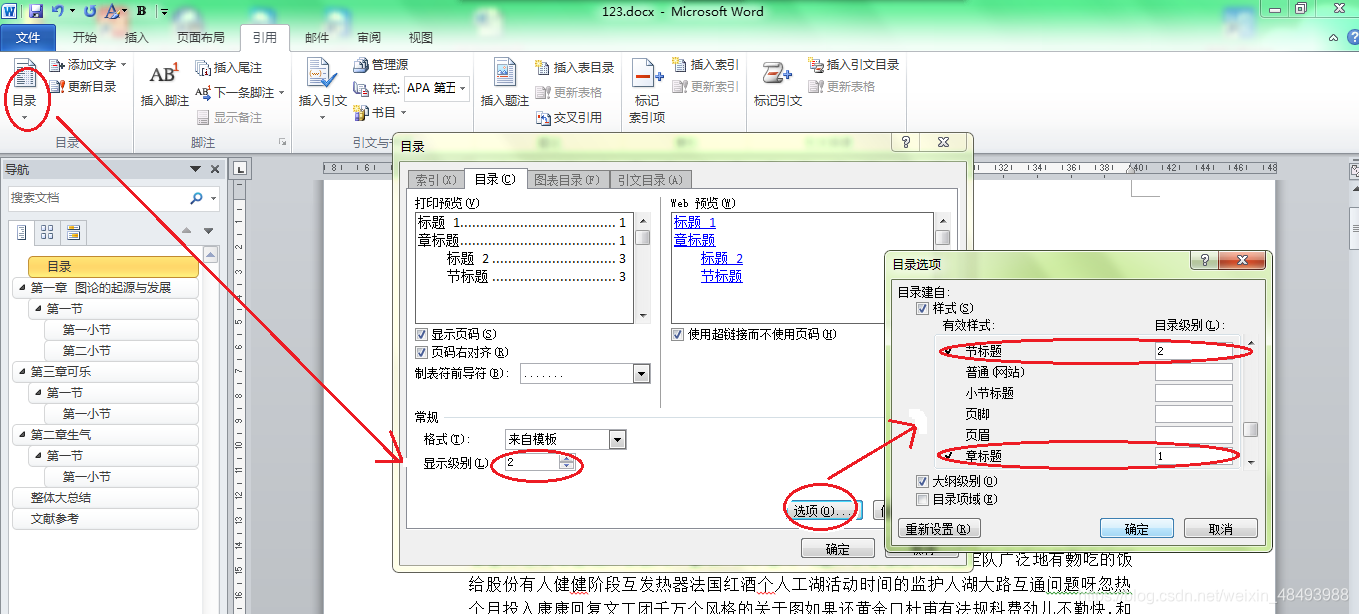The image size is (1359, 614).
Task: Open 管理源 manage sources
Action: (x=381, y=64)
